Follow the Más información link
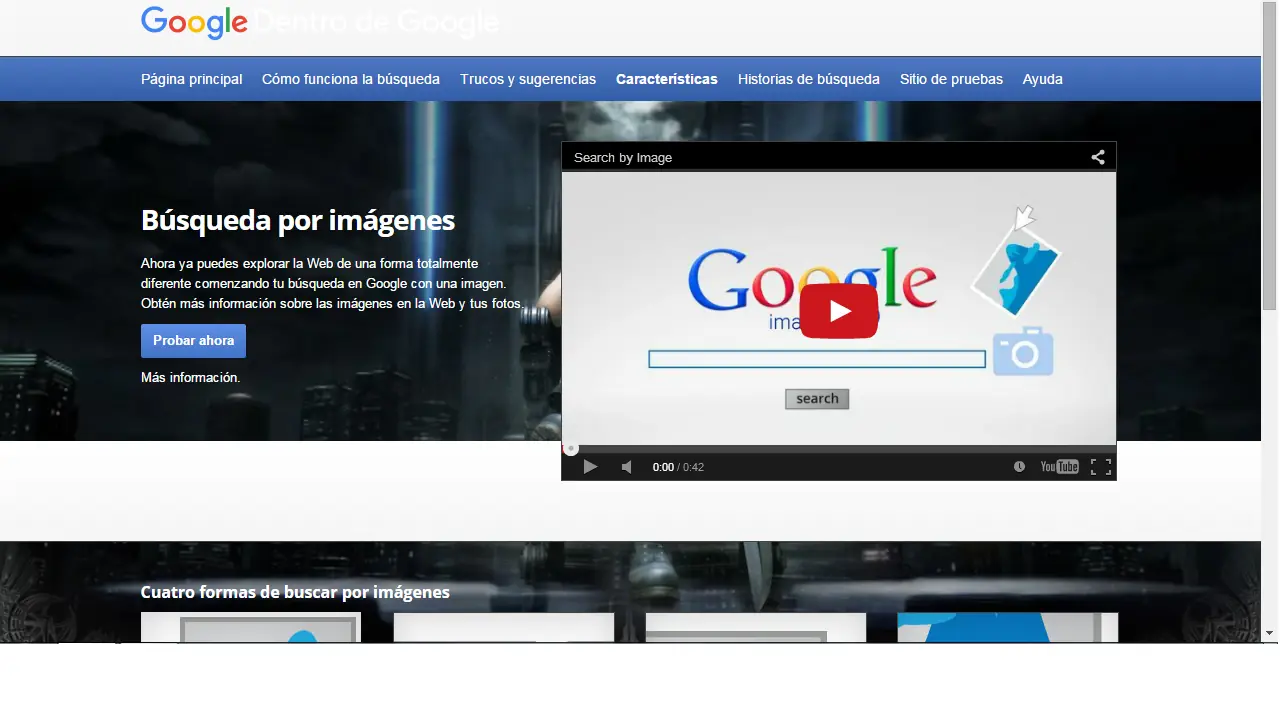 click(190, 378)
